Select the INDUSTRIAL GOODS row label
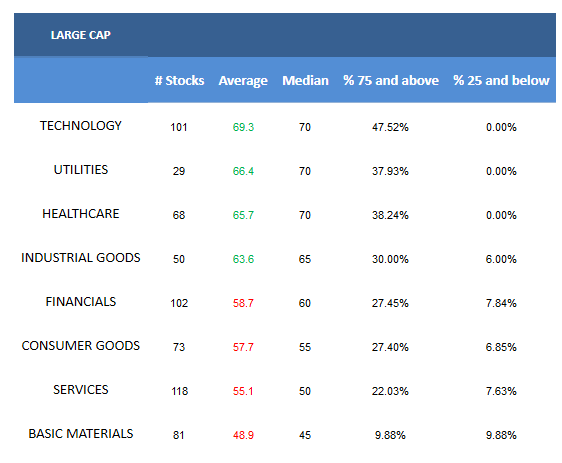Screen dimensions: 562x463 (81, 258)
